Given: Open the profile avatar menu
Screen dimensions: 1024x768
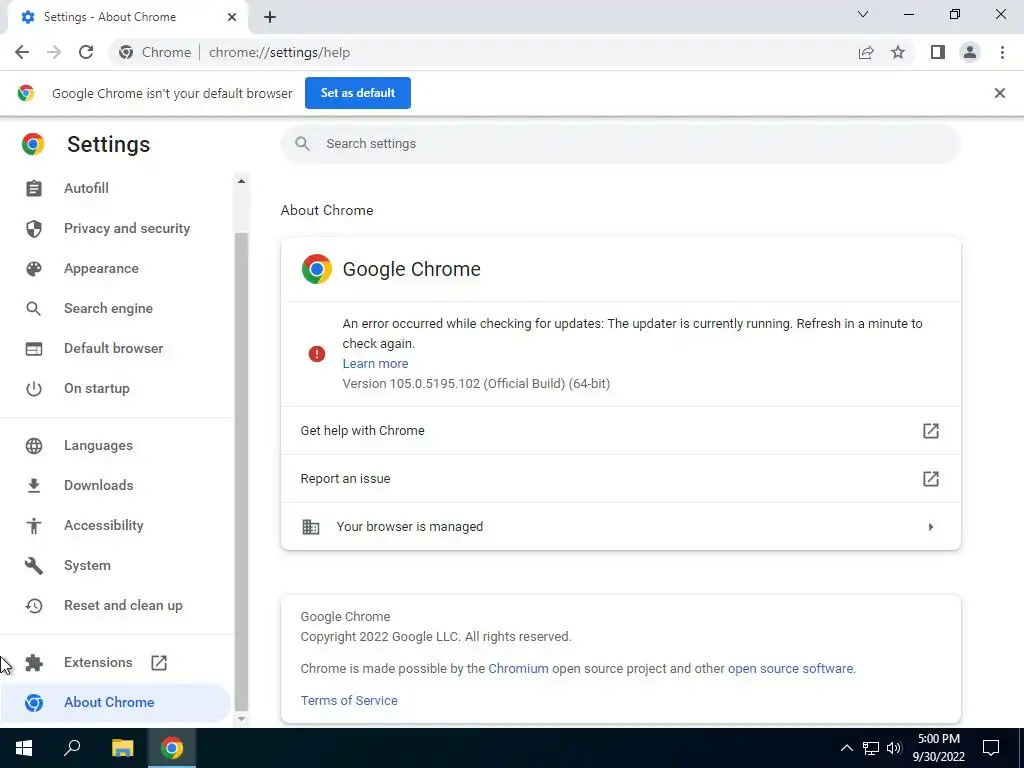Looking at the screenshot, I should pyautogui.click(x=970, y=52).
